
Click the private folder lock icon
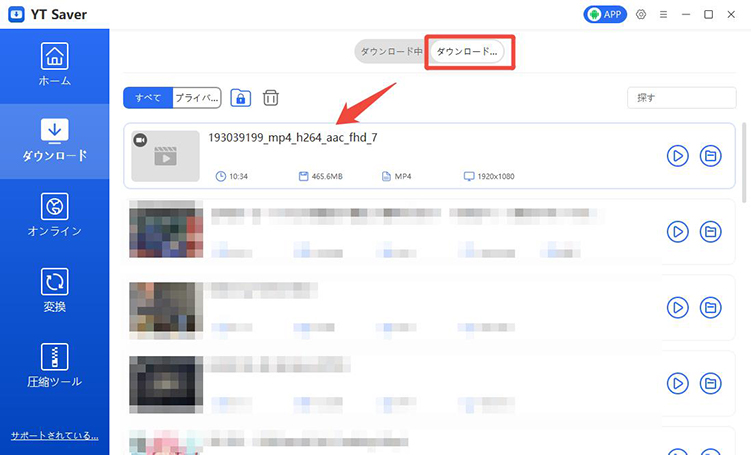coord(240,98)
